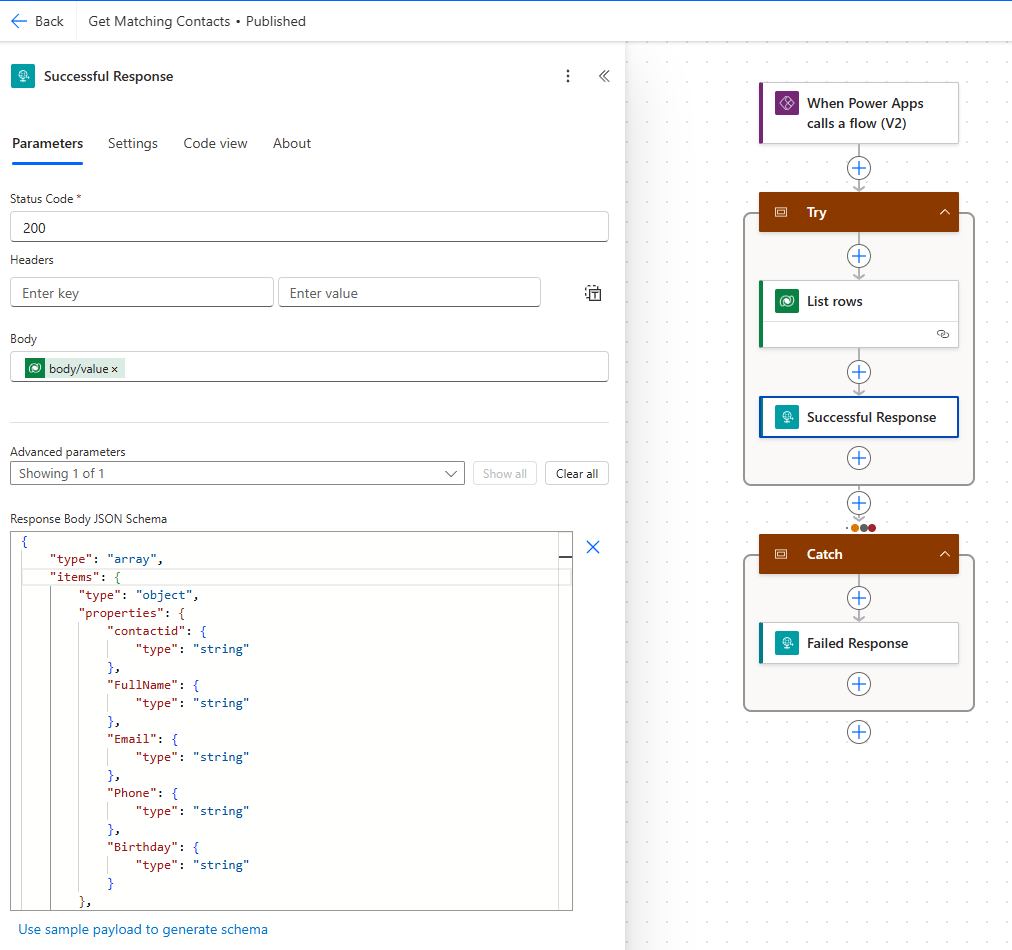This screenshot has height=950, width=1012.
Task: Collapse the Catch scope
Action: coord(943,554)
